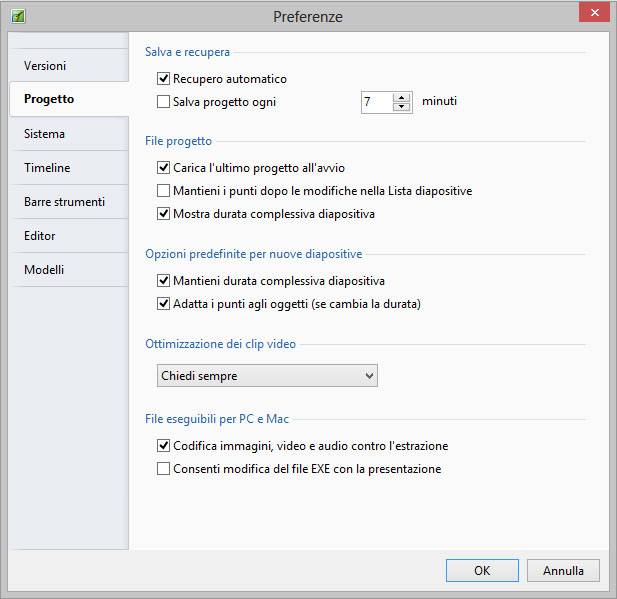Click the Annulla button
617x599 pixels.
[x=563, y=571]
